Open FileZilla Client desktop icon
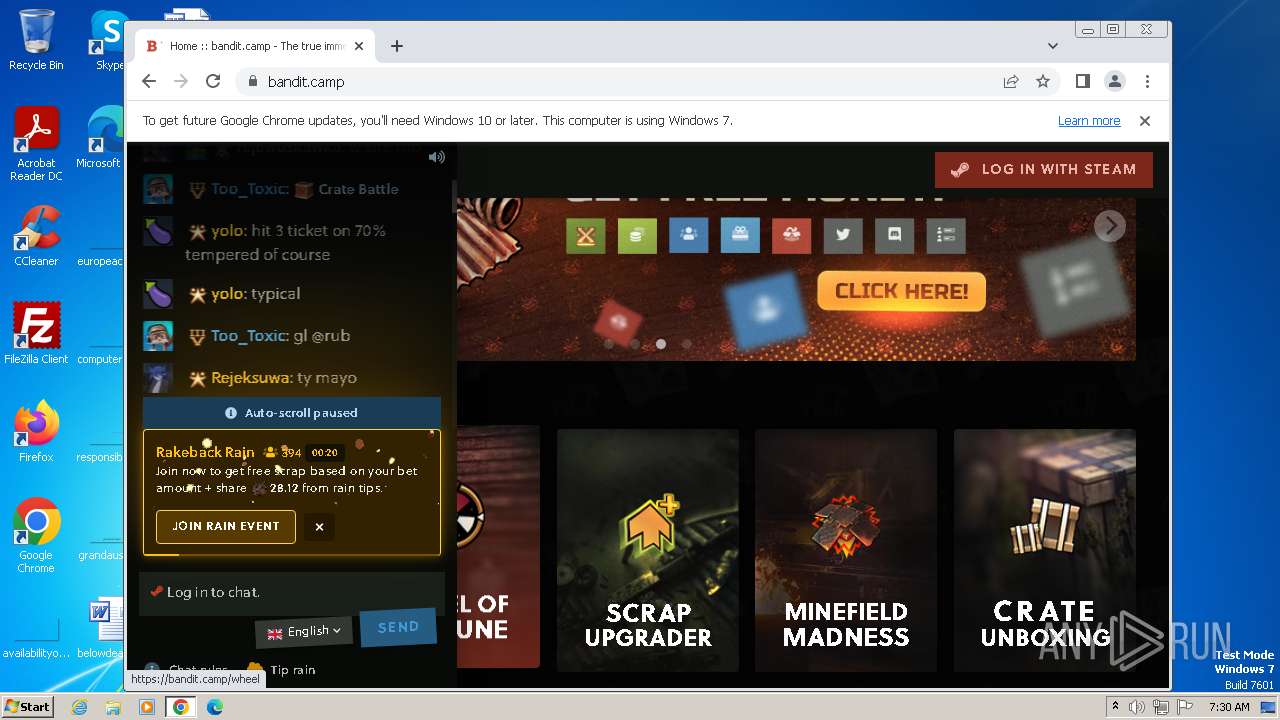Viewport: 1280px width, 720px height. pyautogui.click(x=36, y=334)
